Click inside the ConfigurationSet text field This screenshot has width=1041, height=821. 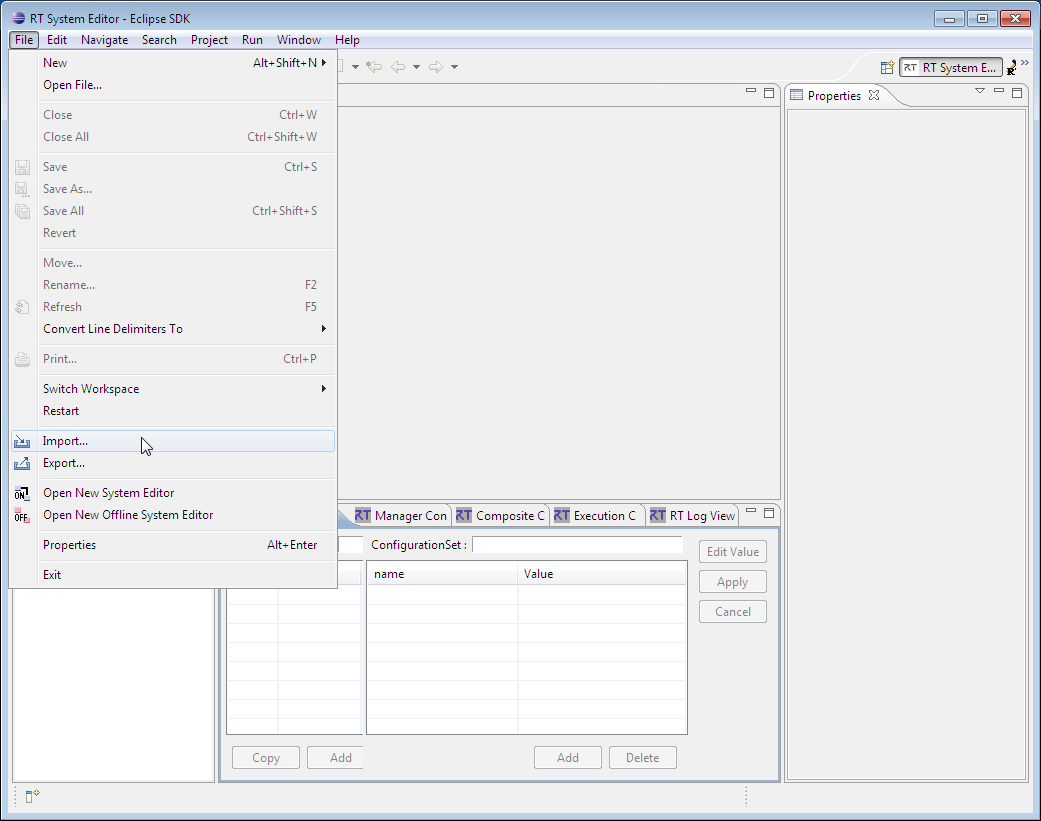[x=577, y=546]
